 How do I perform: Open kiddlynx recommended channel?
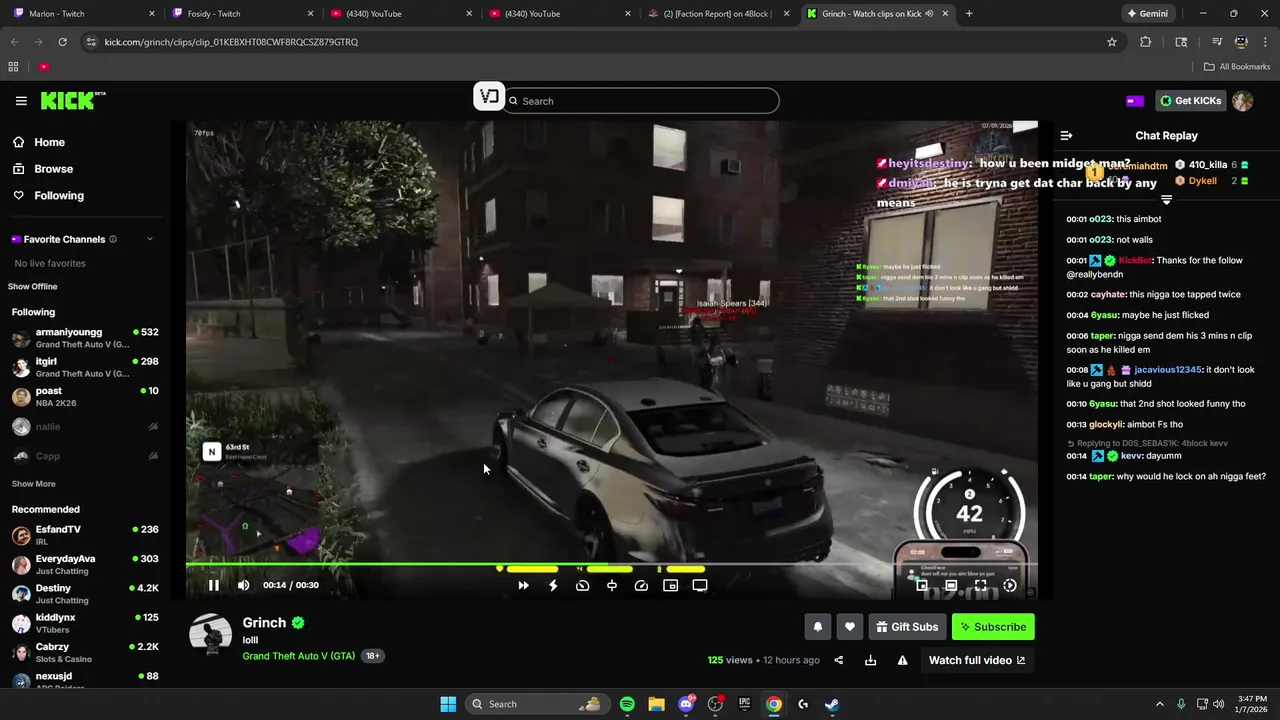tap(85, 623)
